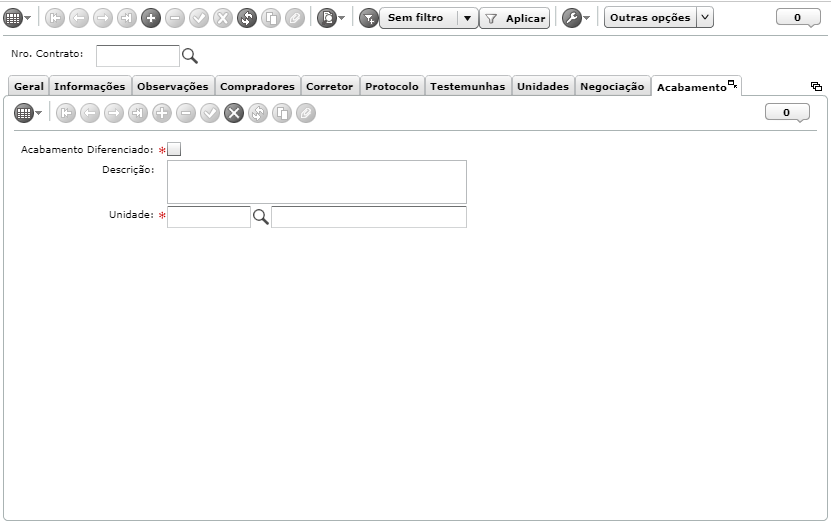Viewport: 831px width, 521px height.
Task: Click the main record counter showing 0
Action: pyautogui.click(x=798, y=17)
